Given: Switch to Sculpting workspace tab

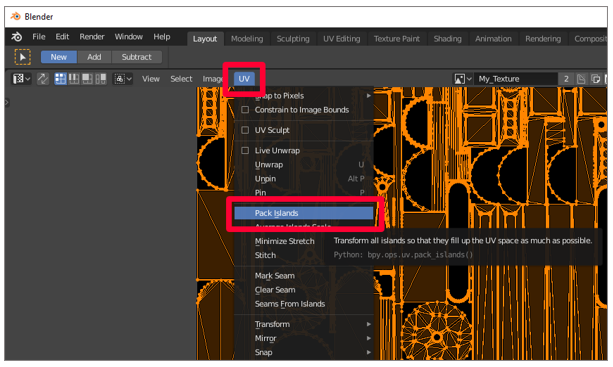Looking at the screenshot, I should 293,39.
